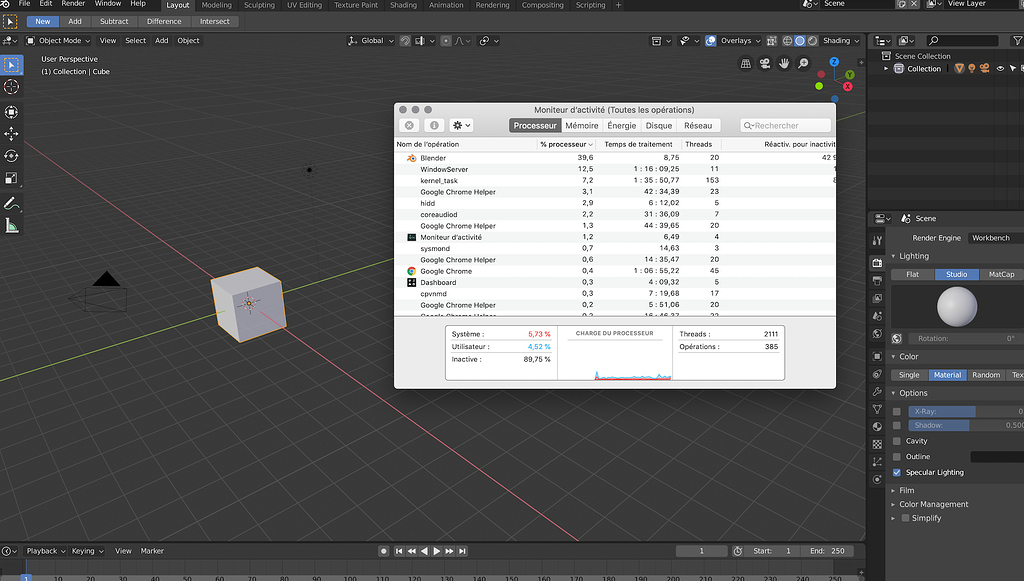Click the camera view icon in the viewport
Image resolution: width=1024 pixels, height=581 pixels.
pos(763,63)
